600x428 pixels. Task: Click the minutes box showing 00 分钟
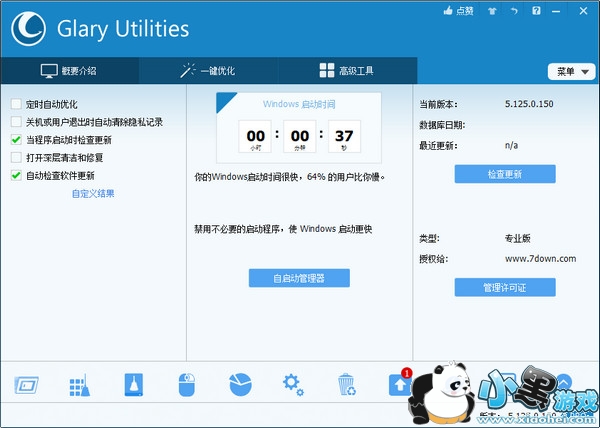point(300,137)
